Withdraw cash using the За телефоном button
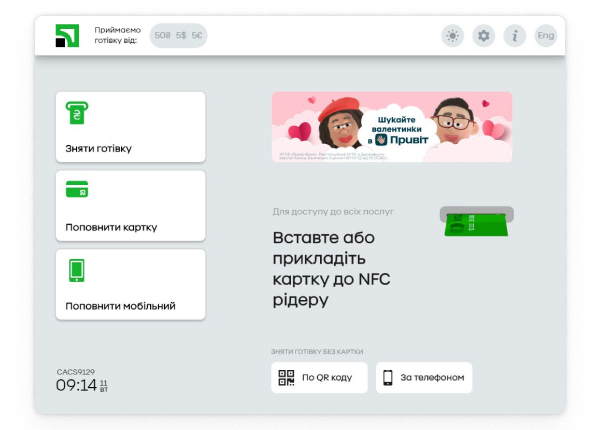 click(424, 378)
